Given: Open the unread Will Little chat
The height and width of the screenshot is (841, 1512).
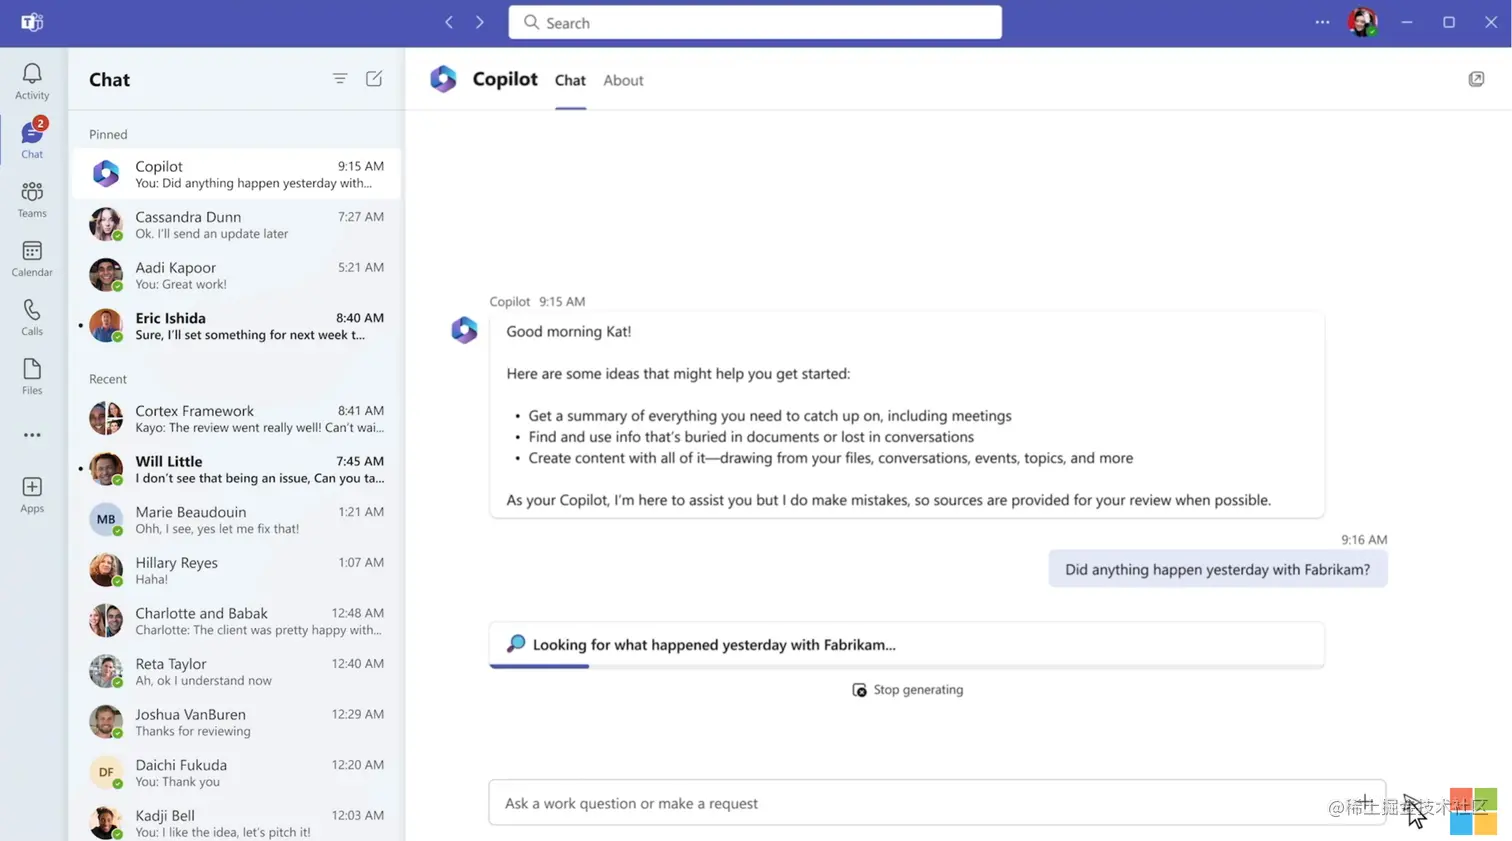Looking at the screenshot, I should click(x=237, y=469).
